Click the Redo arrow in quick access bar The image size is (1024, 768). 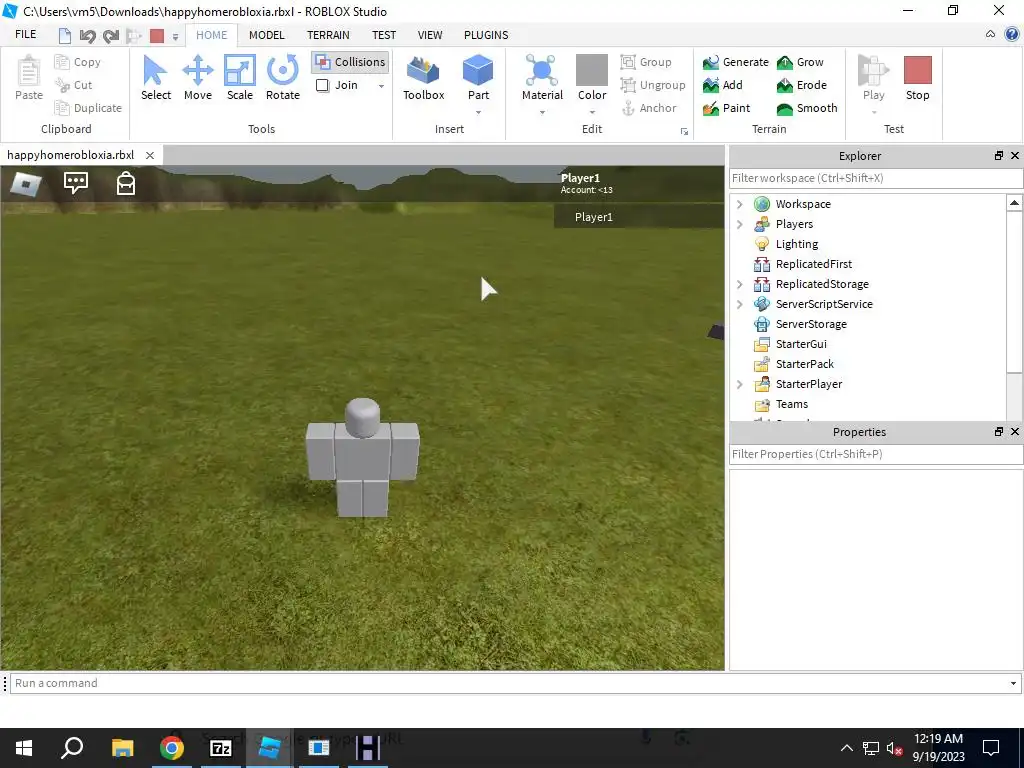click(111, 36)
